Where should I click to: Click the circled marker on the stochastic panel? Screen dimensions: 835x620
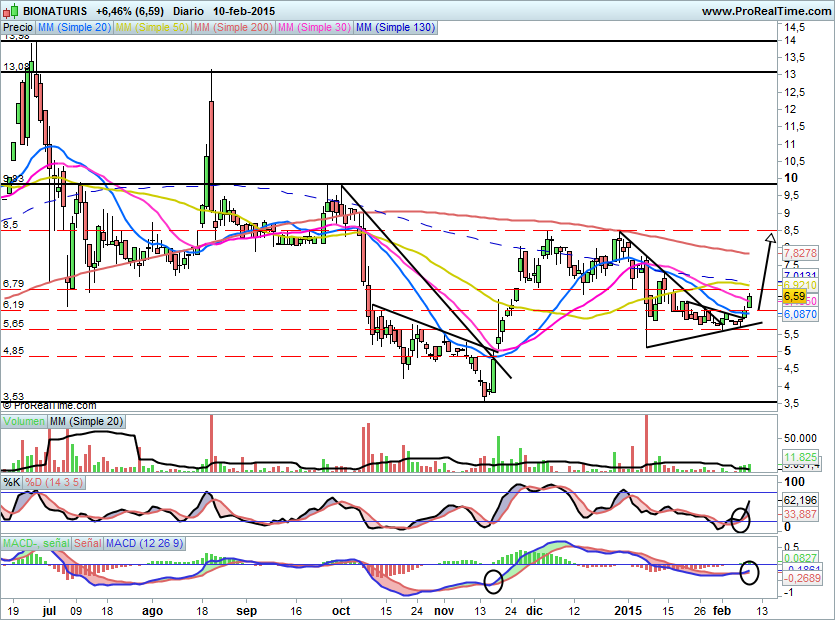[x=740, y=519]
